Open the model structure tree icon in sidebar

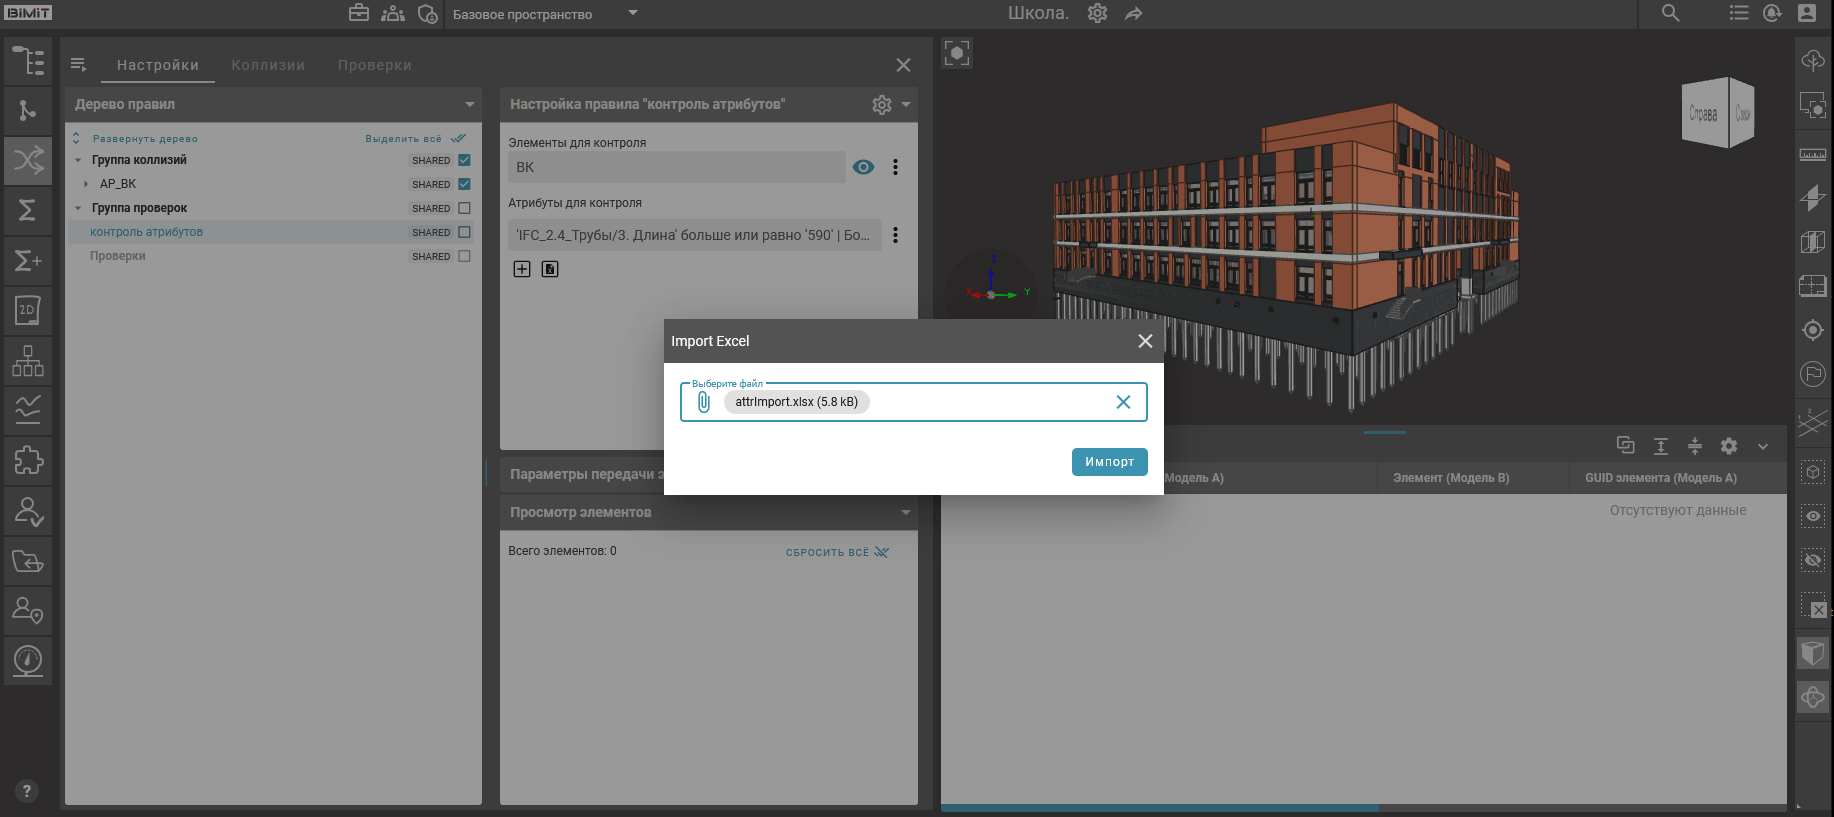click(x=28, y=61)
